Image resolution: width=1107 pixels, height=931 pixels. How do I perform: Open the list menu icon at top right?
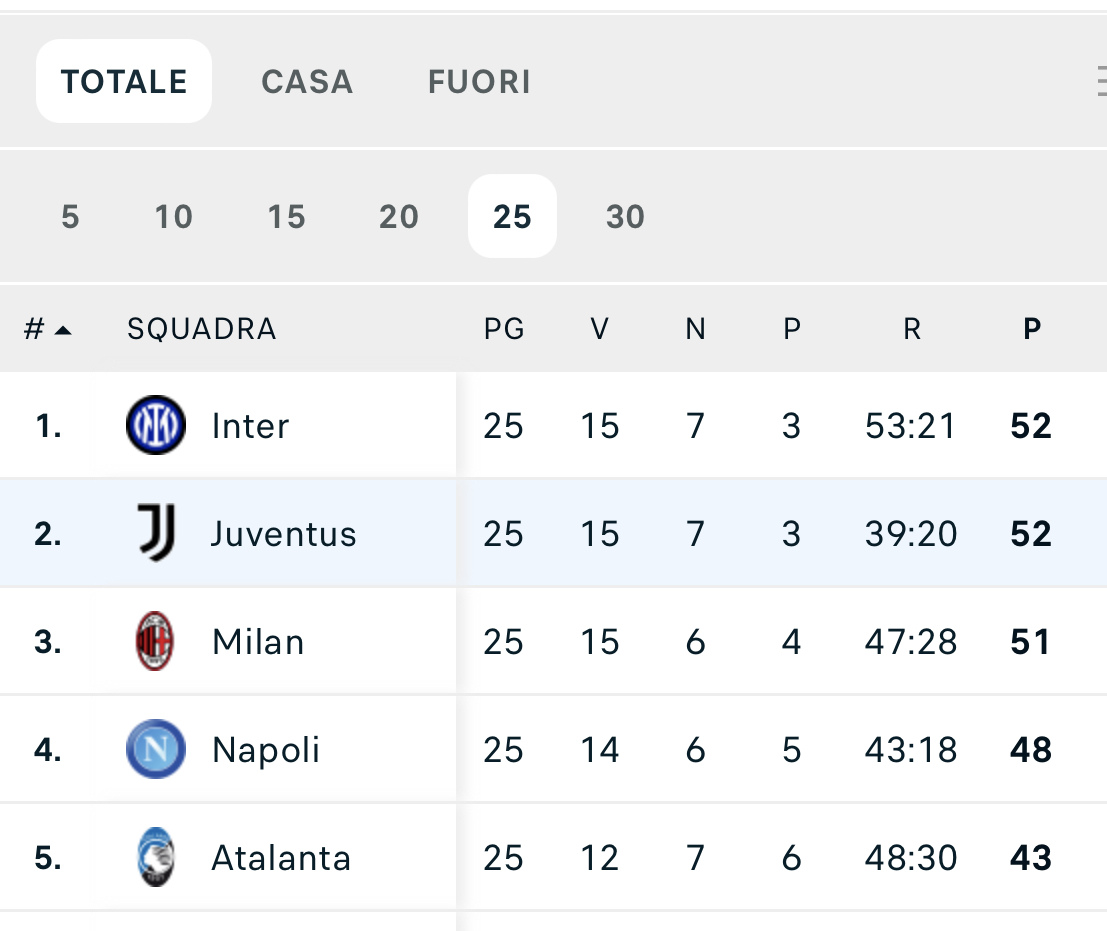1101,81
